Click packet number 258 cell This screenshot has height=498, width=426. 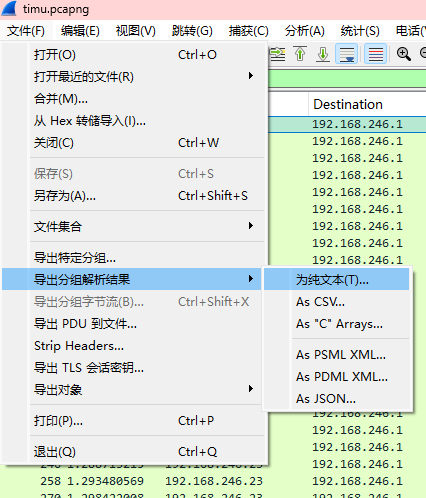51,481
